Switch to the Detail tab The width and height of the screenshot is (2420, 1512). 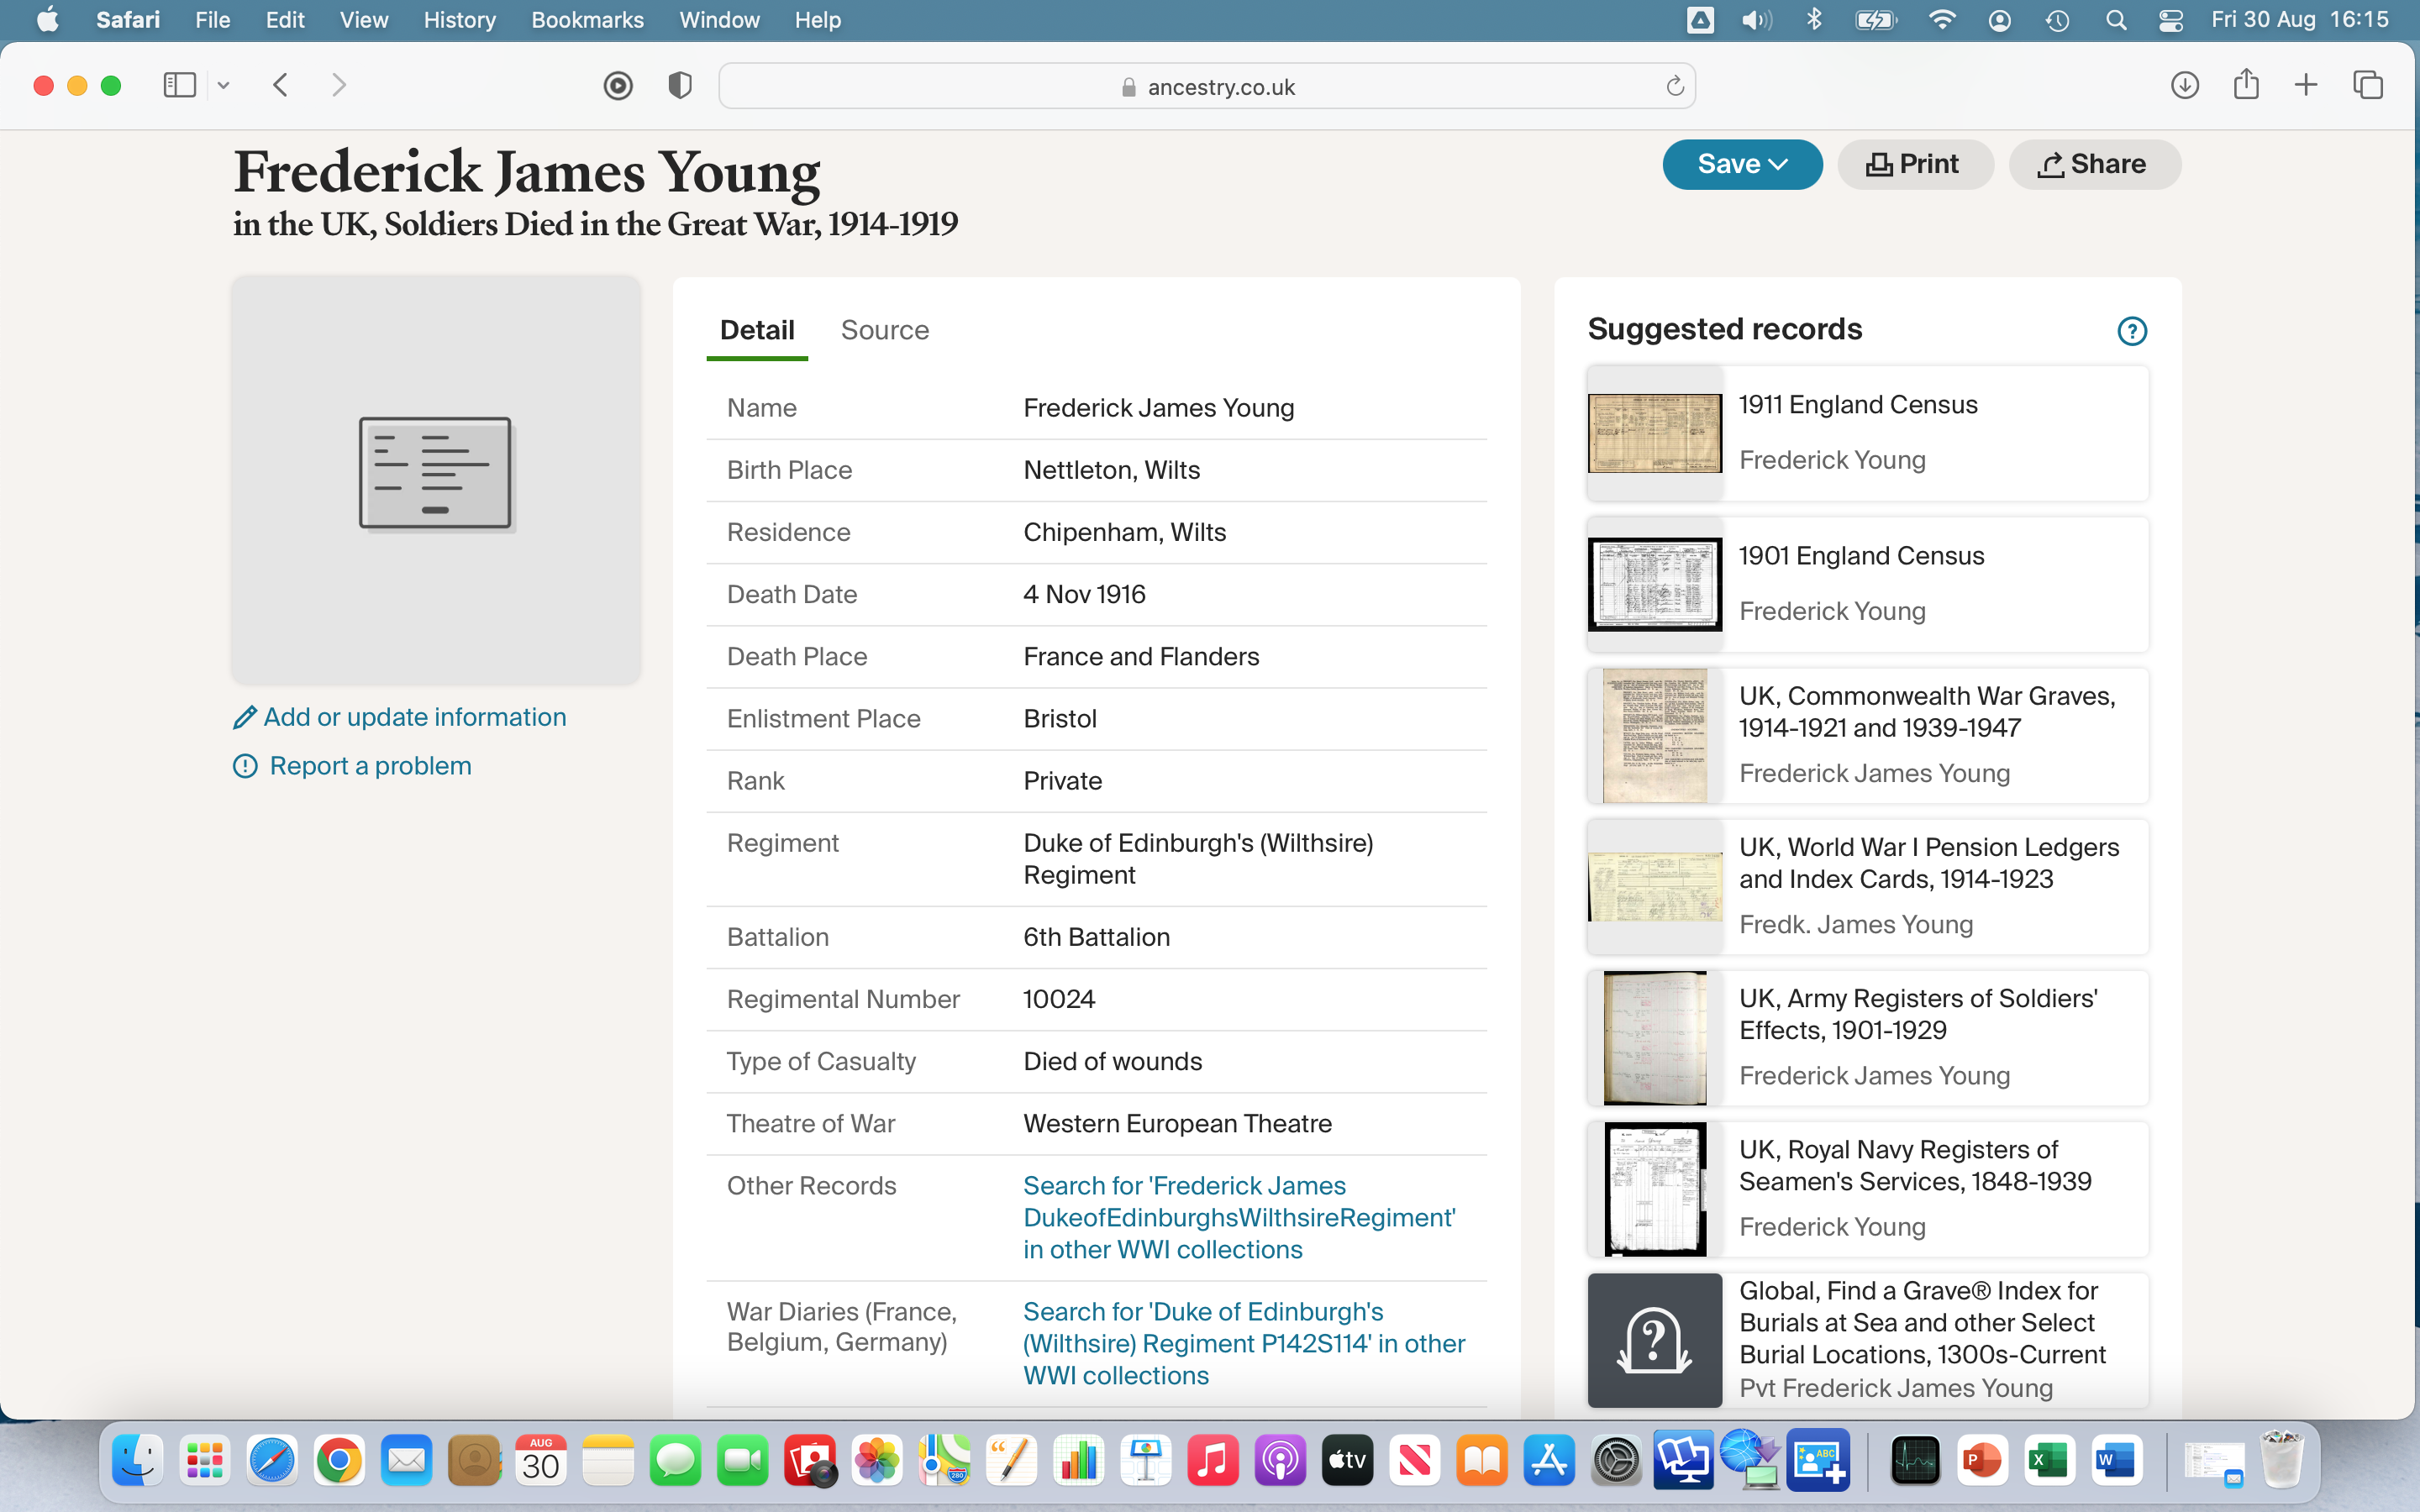[757, 330]
